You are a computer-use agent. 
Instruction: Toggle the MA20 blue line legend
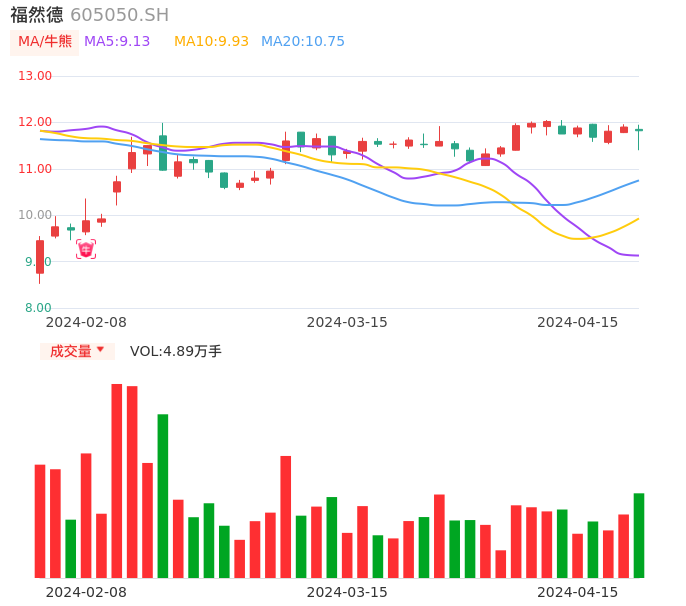(x=302, y=42)
